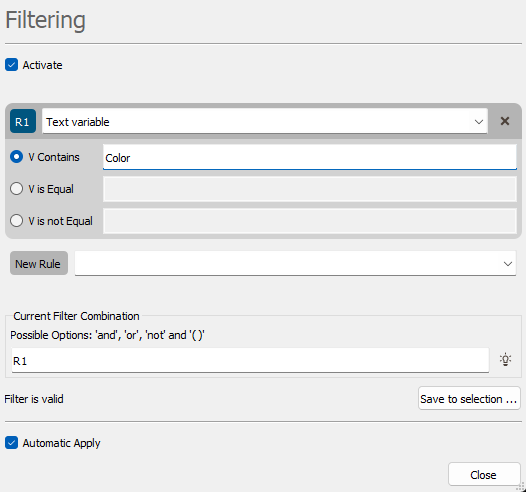Click the V is Equal text field
The image size is (526, 492).
(x=310, y=189)
